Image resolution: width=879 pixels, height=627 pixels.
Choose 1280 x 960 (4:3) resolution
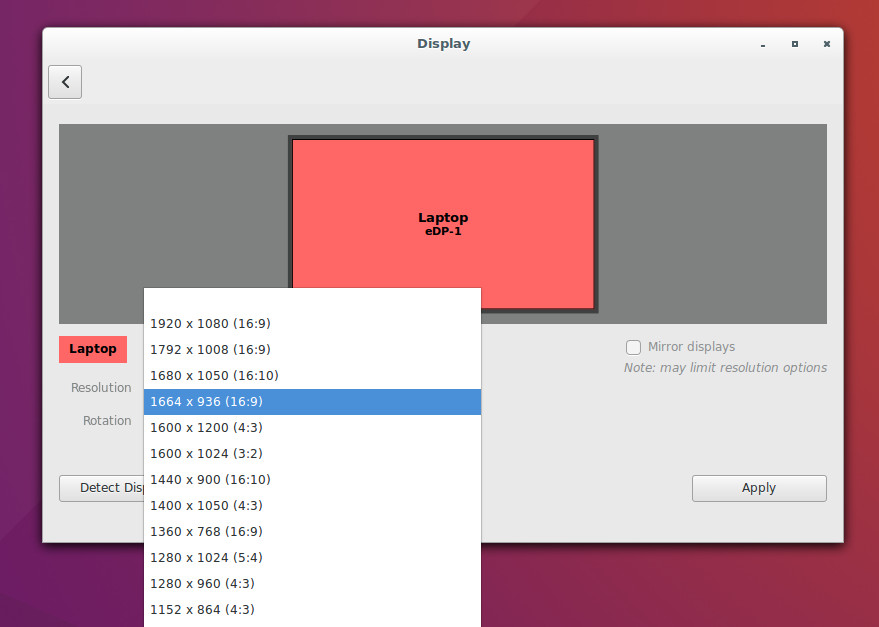tap(312, 583)
